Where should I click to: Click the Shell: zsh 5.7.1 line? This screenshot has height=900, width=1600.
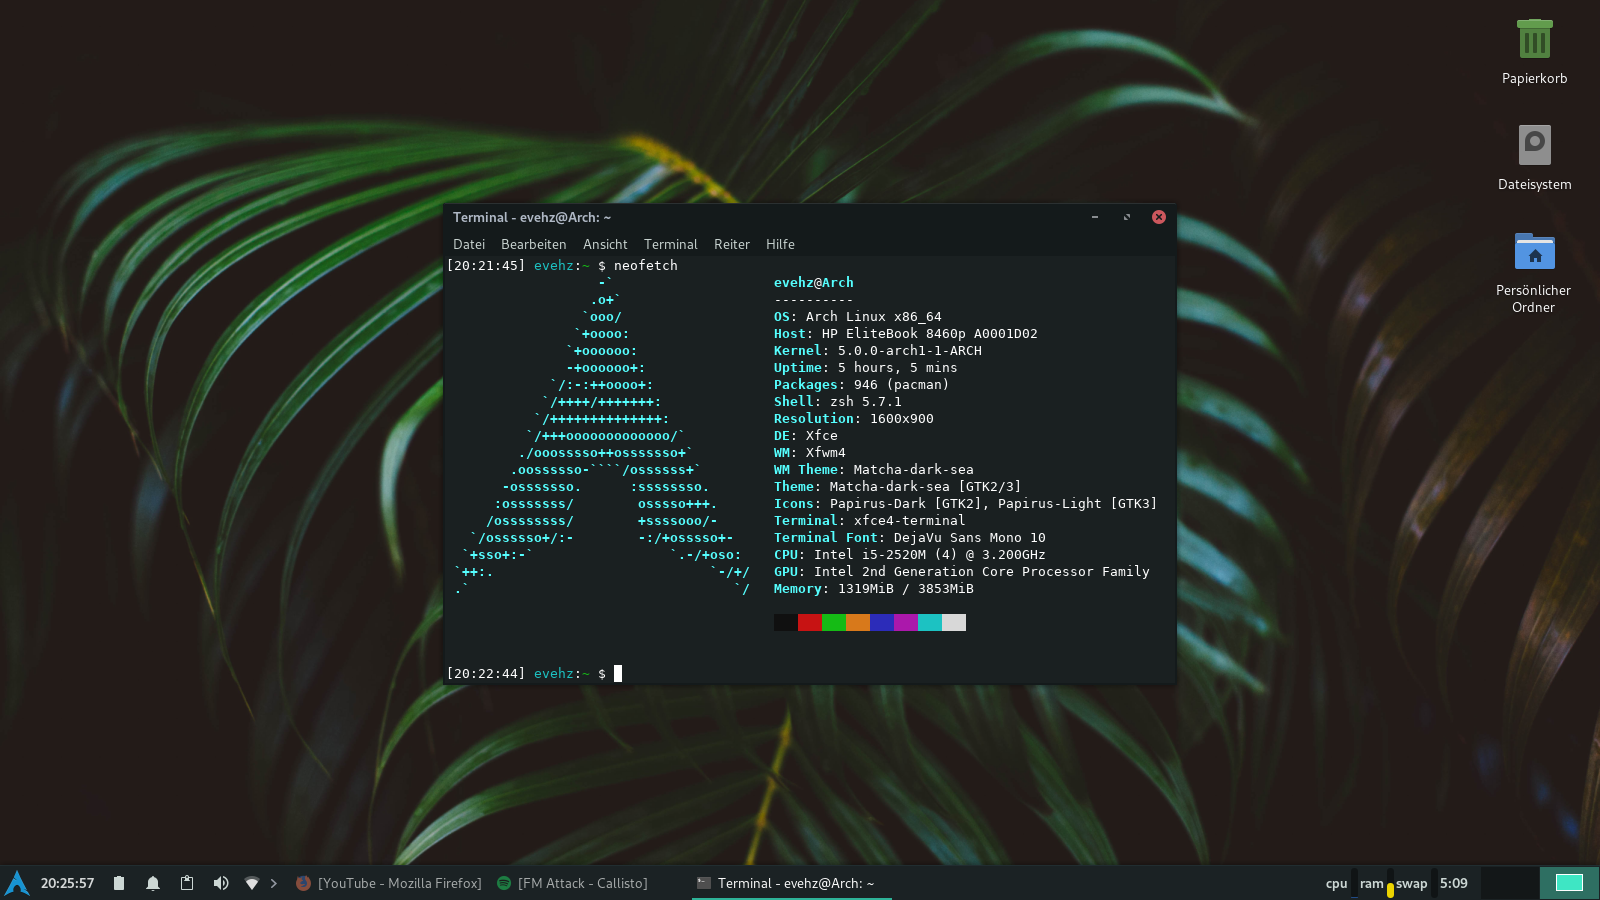(x=838, y=401)
